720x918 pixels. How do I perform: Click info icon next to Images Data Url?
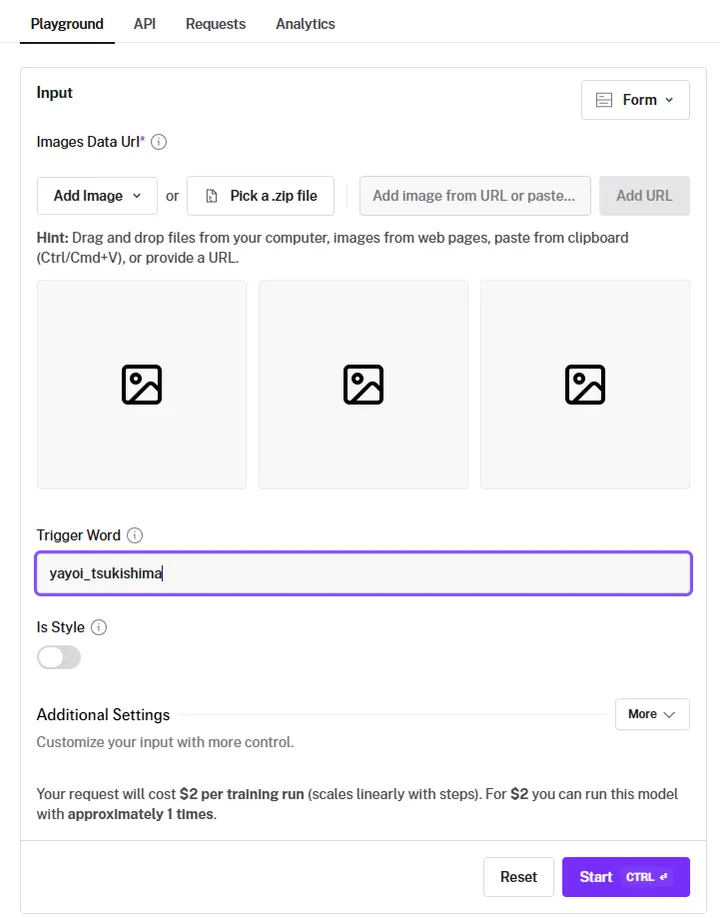[x=159, y=142]
